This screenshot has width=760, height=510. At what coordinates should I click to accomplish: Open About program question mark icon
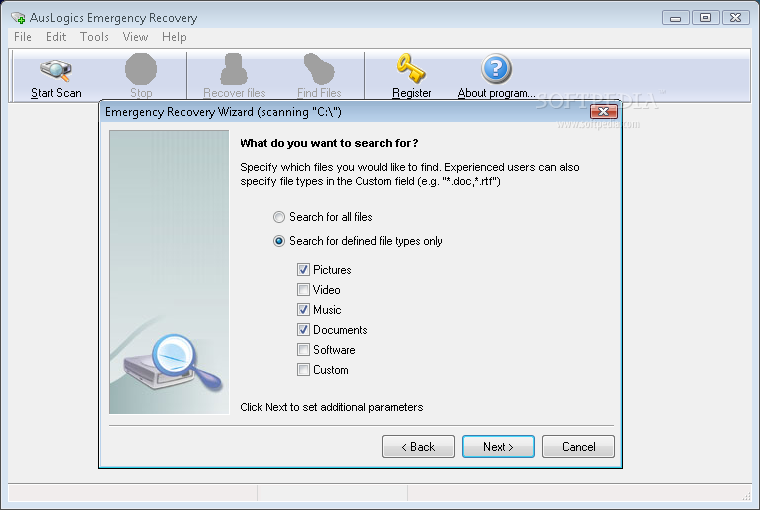[x=496, y=69]
